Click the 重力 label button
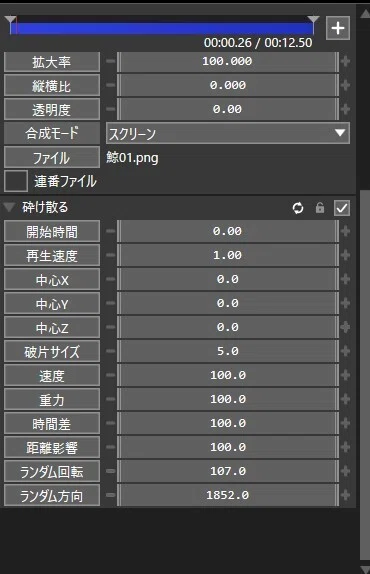Screen dimensions: 370x574 click(x=52, y=399)
